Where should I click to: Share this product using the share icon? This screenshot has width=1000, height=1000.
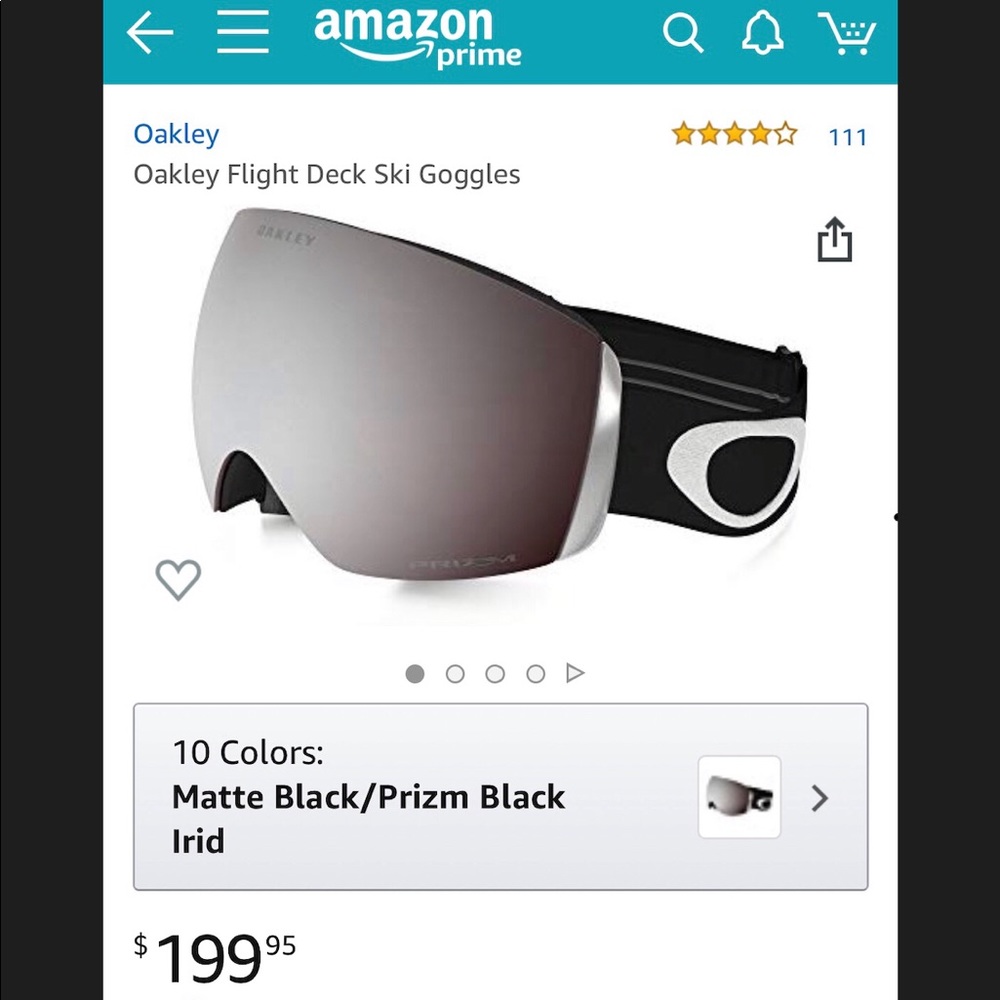(x=833, y=240)
